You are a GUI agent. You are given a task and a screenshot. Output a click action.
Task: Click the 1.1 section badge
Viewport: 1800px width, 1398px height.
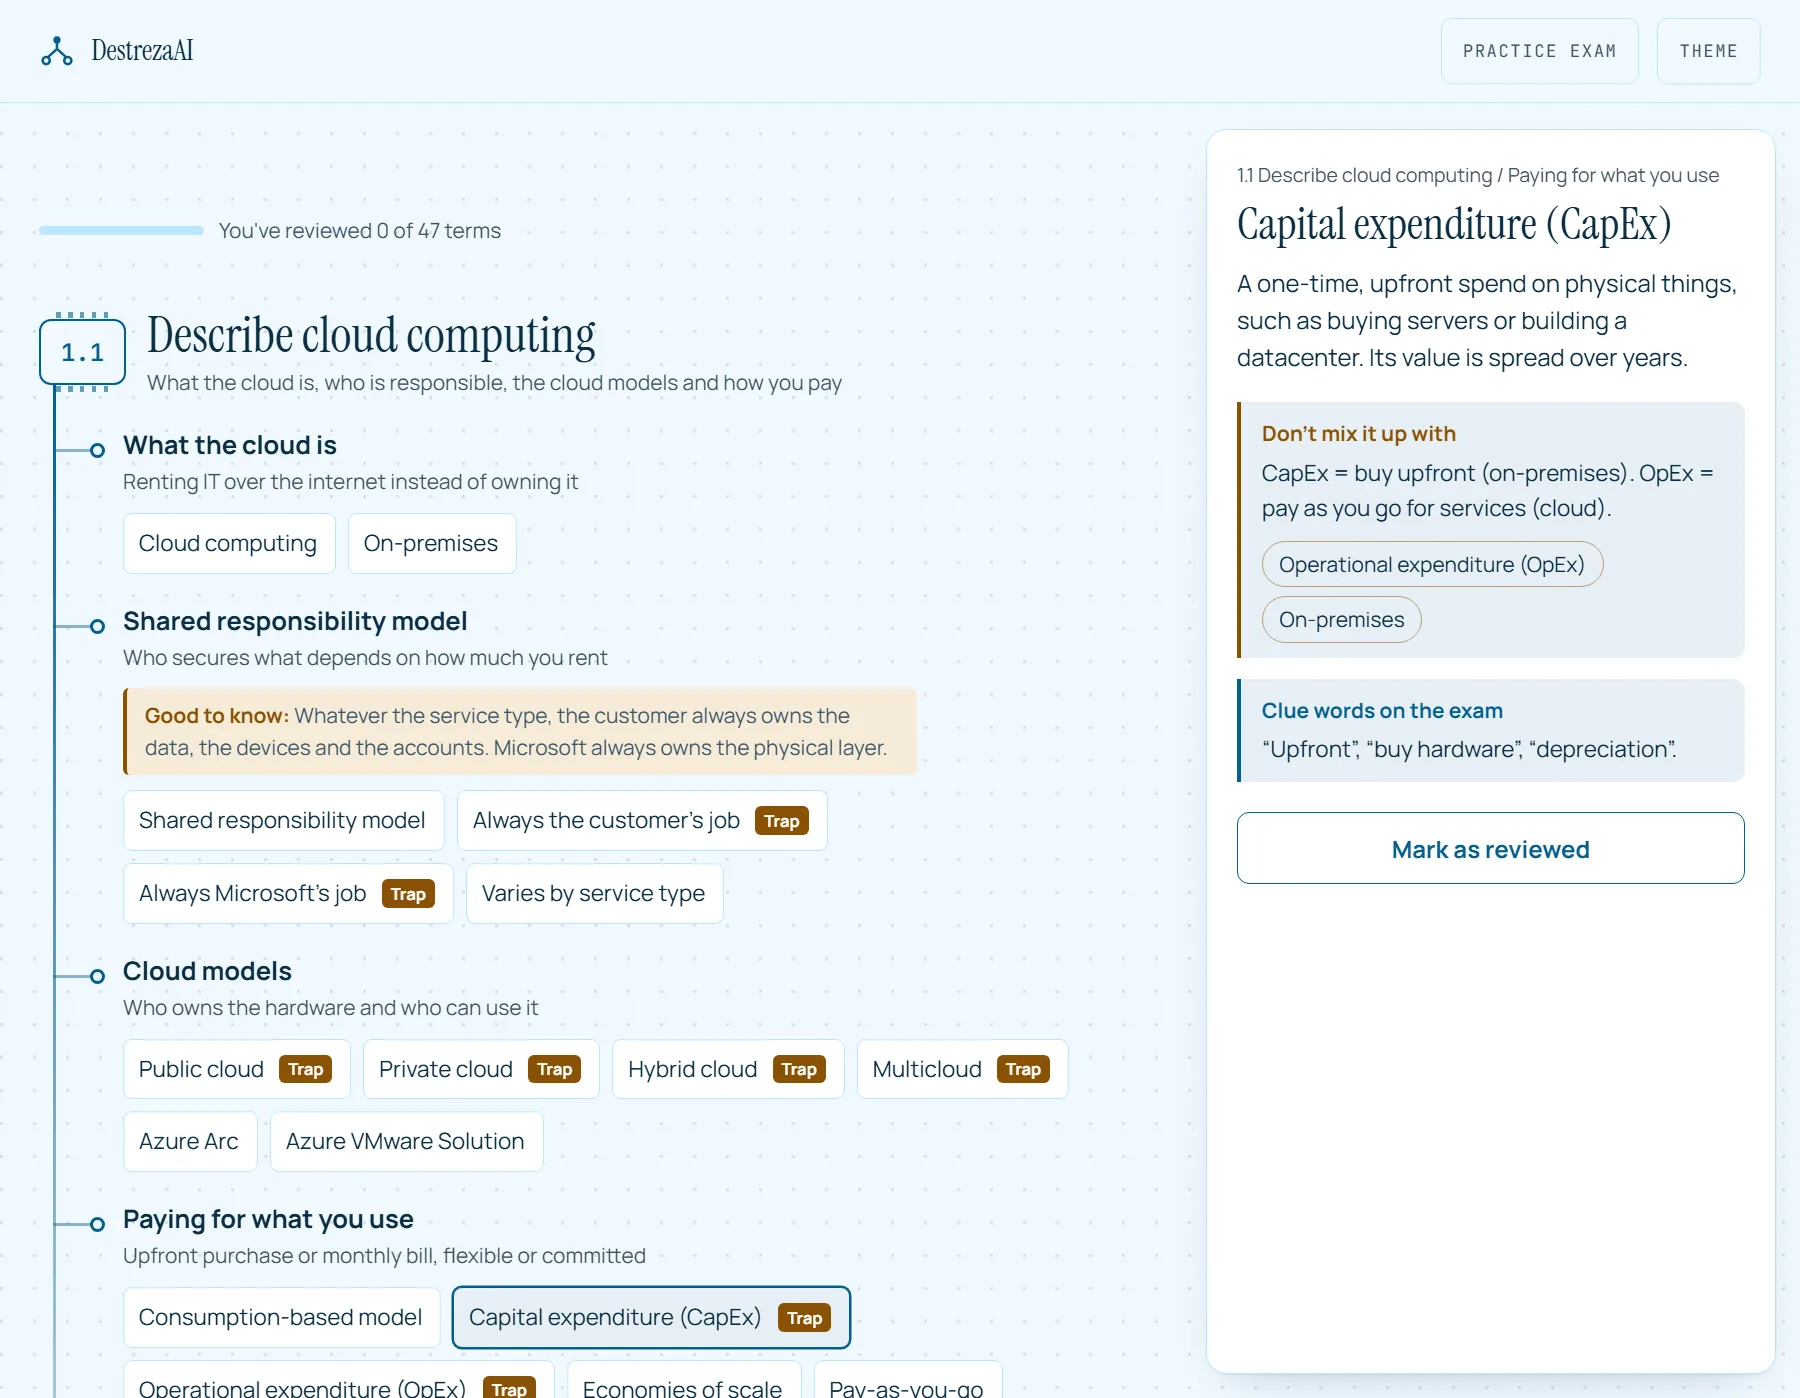coord(82,352)
